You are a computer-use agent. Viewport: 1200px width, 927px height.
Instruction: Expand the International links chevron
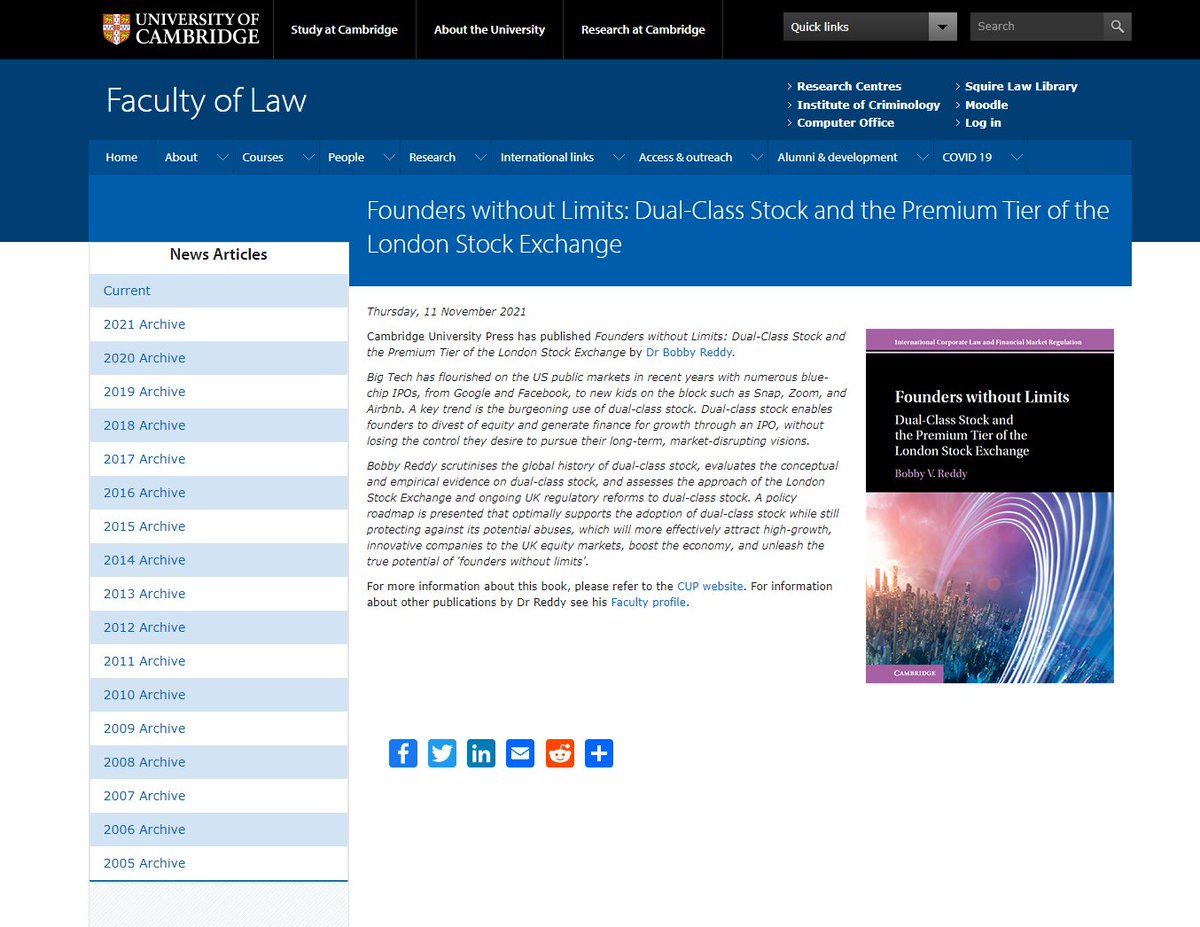point(619,157)
